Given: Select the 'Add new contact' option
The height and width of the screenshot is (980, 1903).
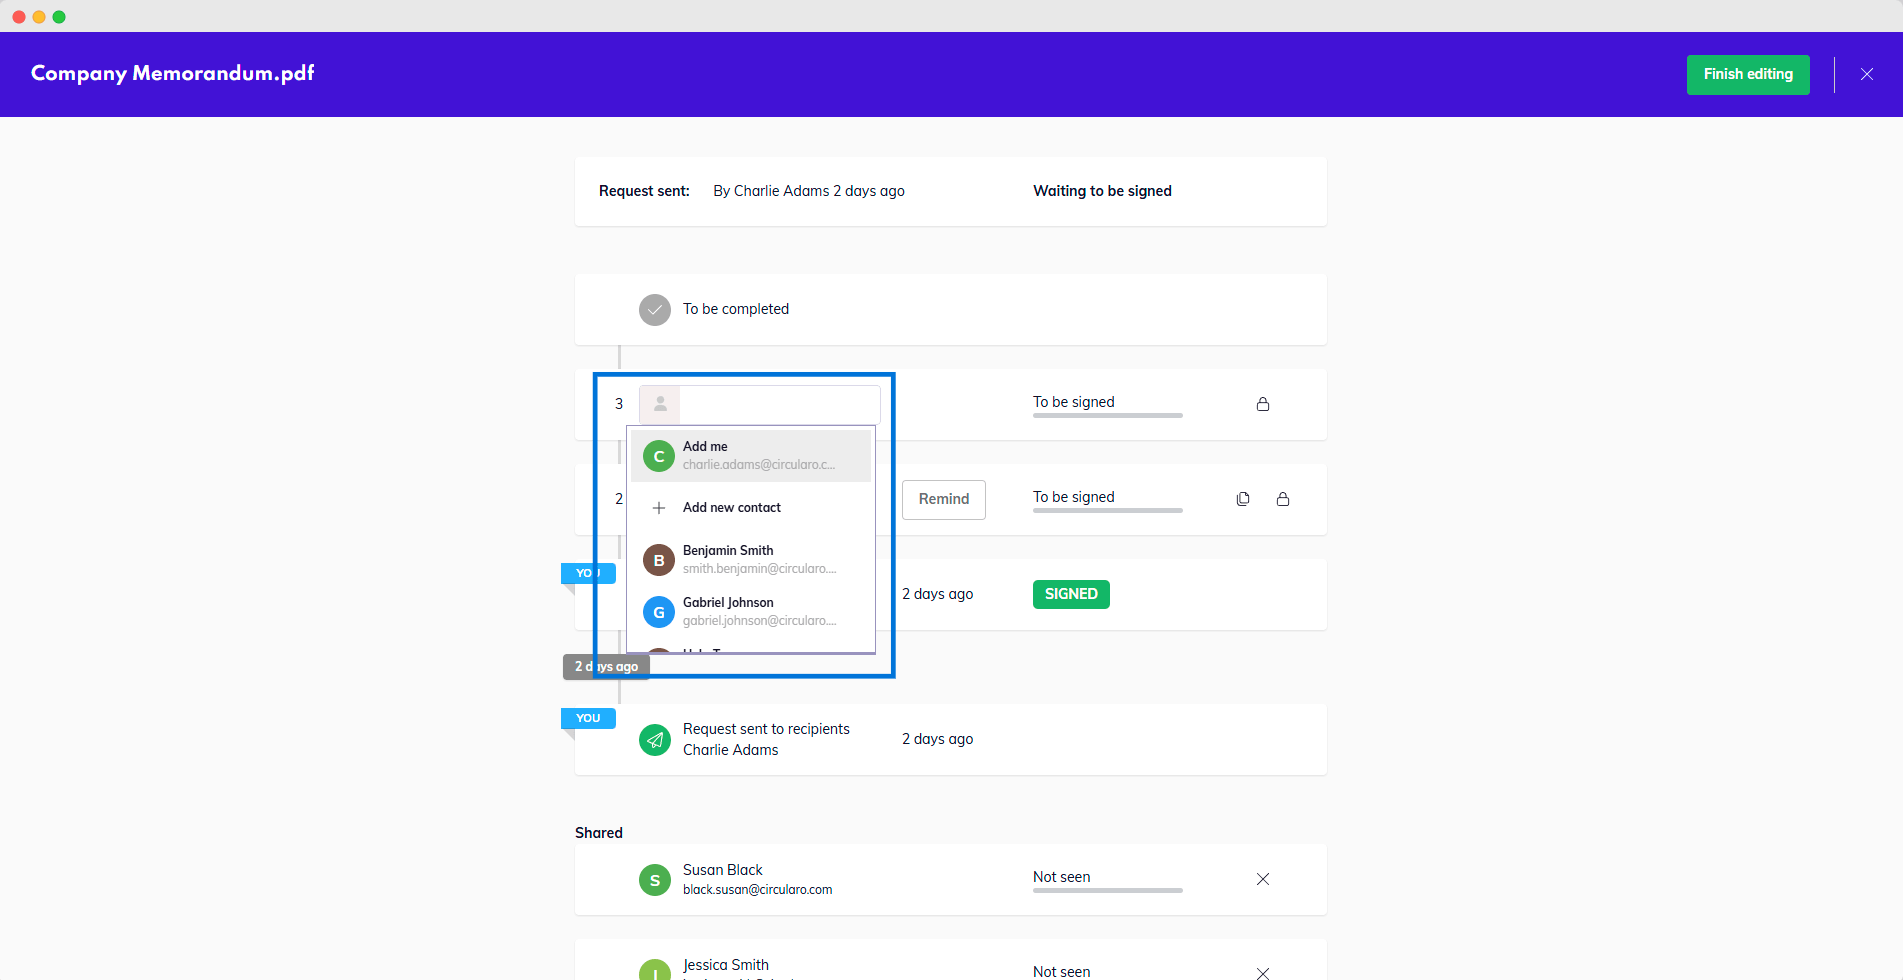Looking at the screenshot, I should pos(732,508).
